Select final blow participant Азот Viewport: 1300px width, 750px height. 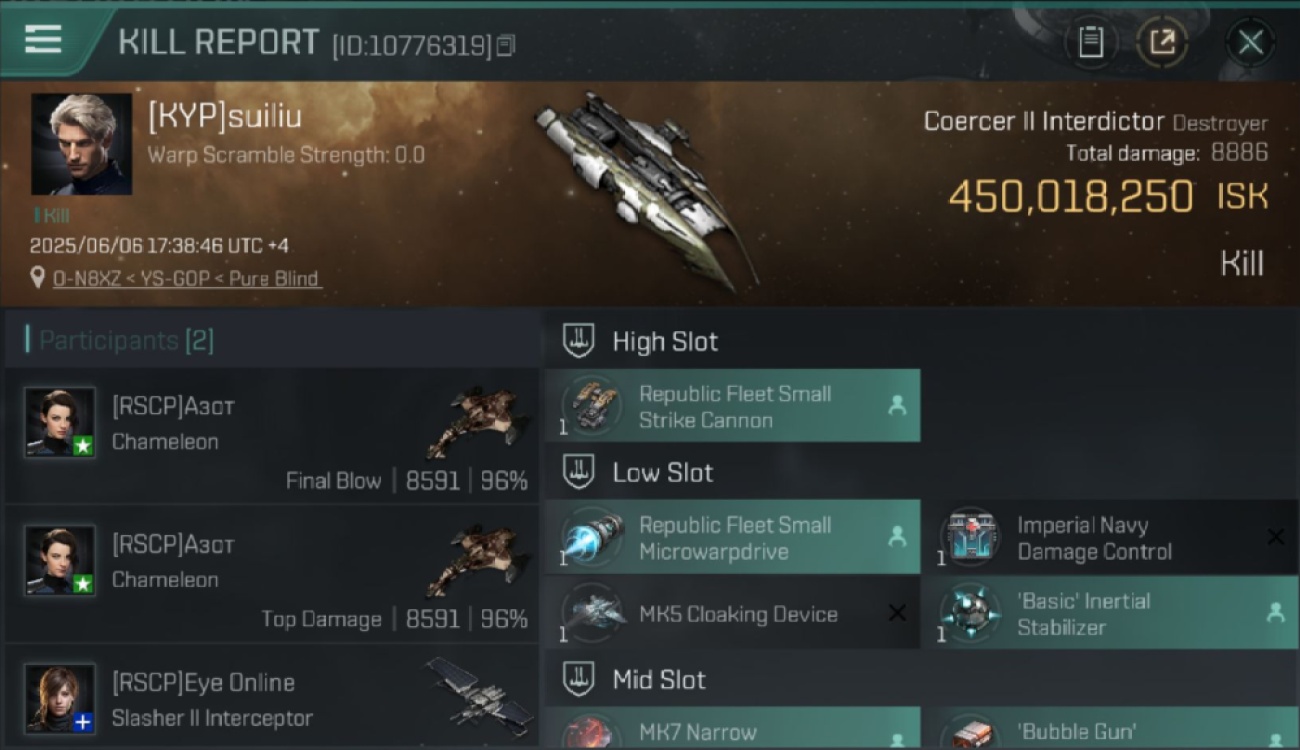coord(272,436)
